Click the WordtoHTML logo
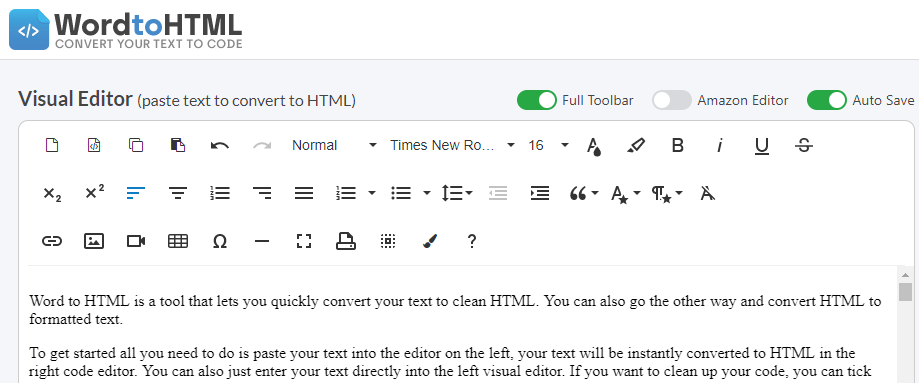Image resolution: width=919 pixels, height=383 pixels. pos(125,29)
